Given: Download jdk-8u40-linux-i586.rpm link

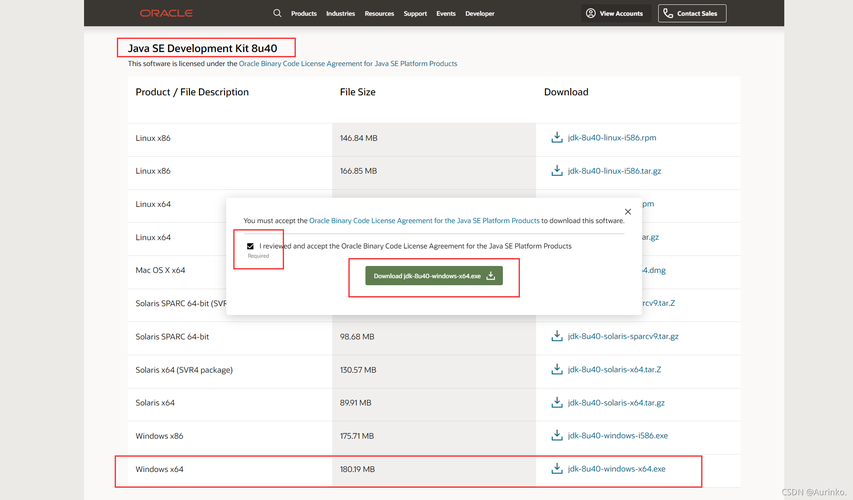Looking at the screenshot, I should pos(611,138).
